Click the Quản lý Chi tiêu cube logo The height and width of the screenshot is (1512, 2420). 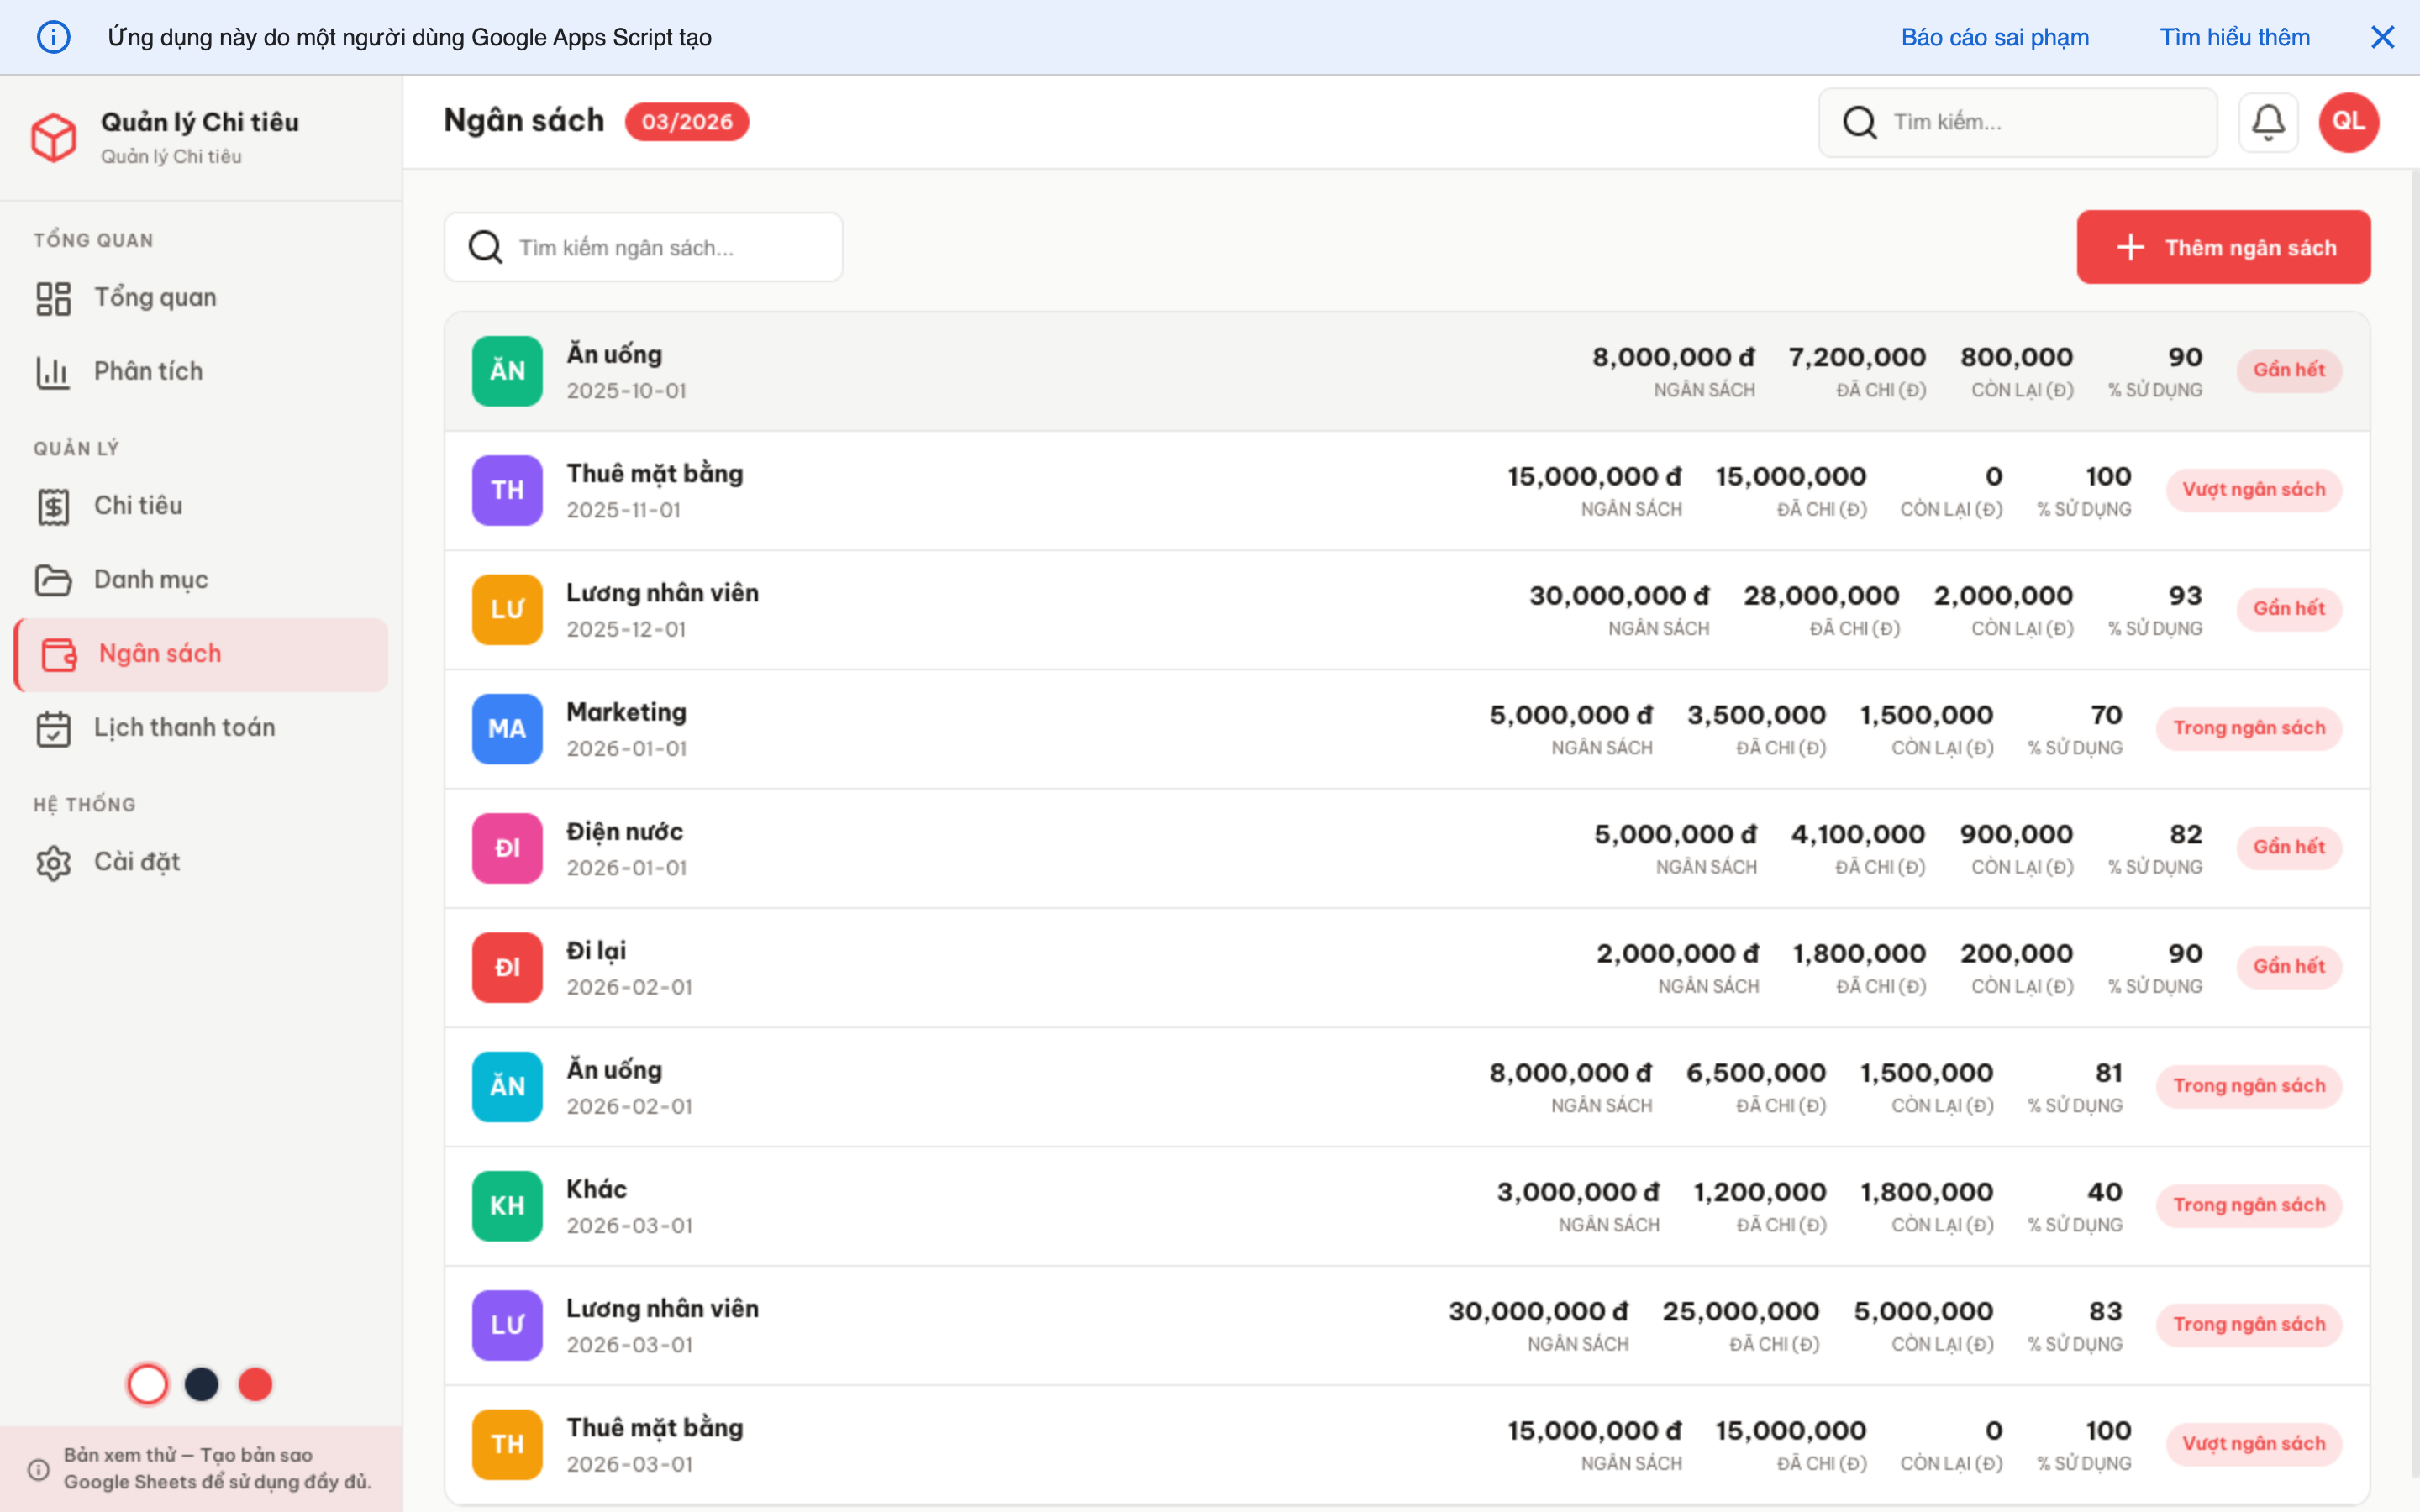coord(54,137)
